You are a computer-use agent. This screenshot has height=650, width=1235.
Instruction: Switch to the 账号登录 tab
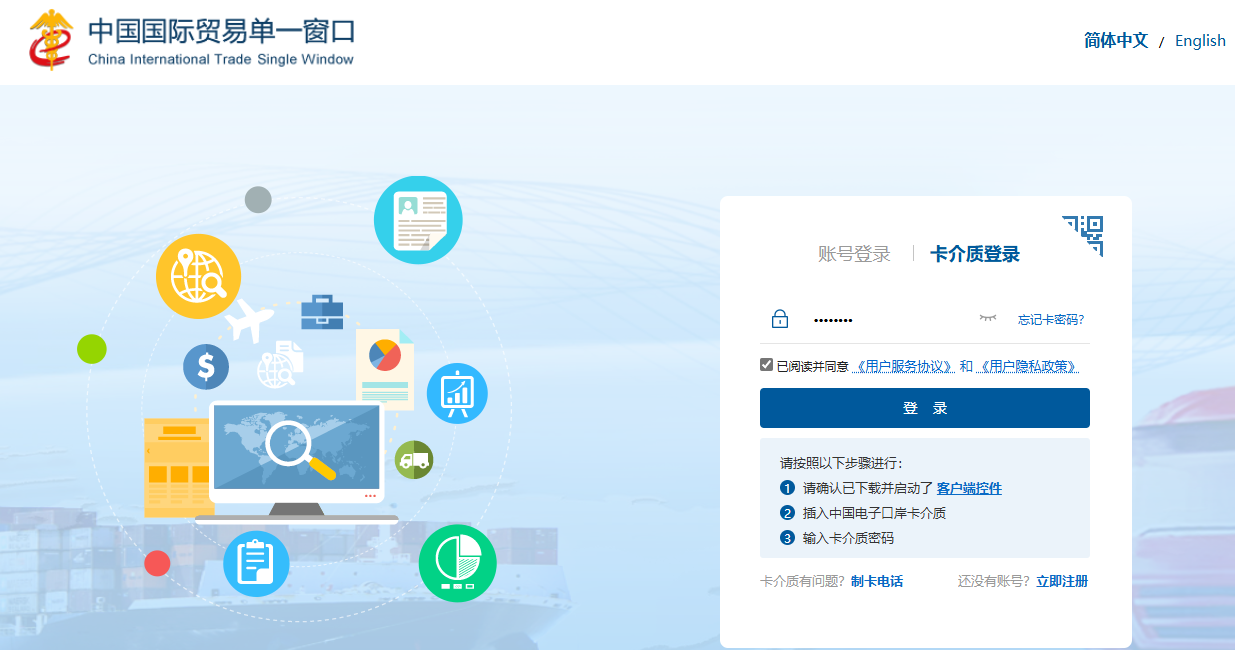(853, 253)
